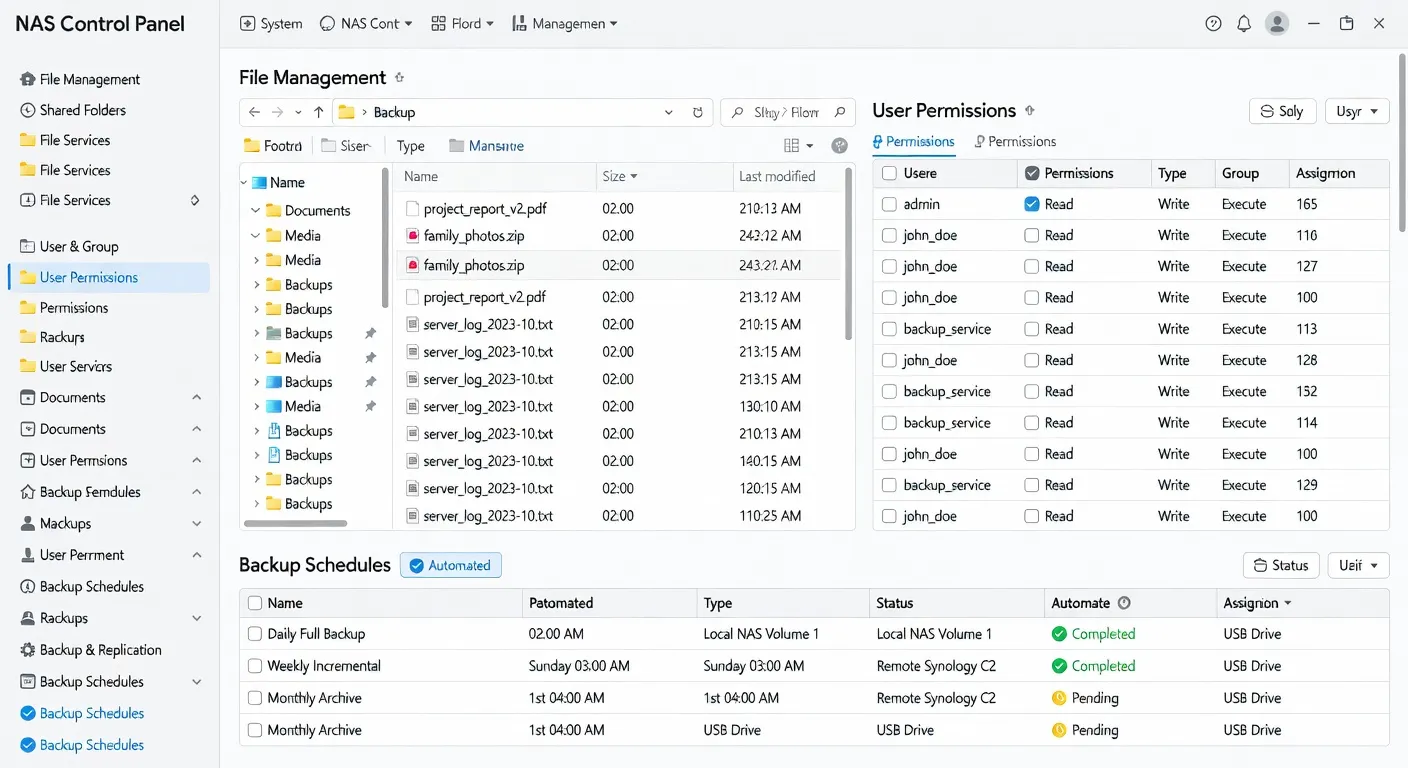Select the User Permissions sidebar icon
The width and height of the screenshot is (1408, 768).
click(x=27, y=277)
